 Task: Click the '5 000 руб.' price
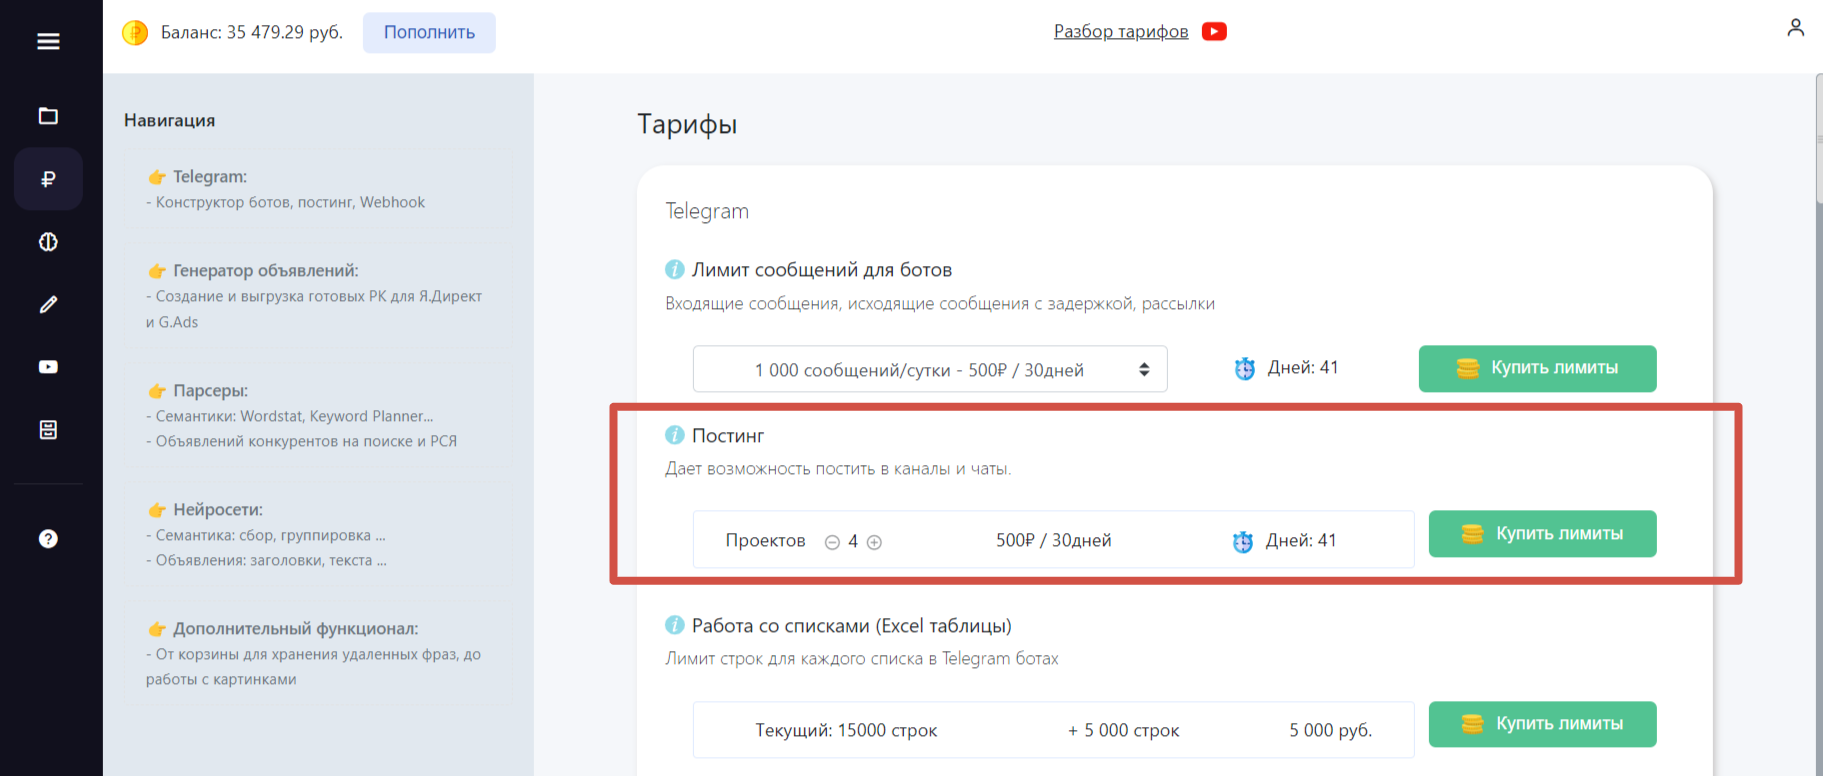[x=1330, y=730]
